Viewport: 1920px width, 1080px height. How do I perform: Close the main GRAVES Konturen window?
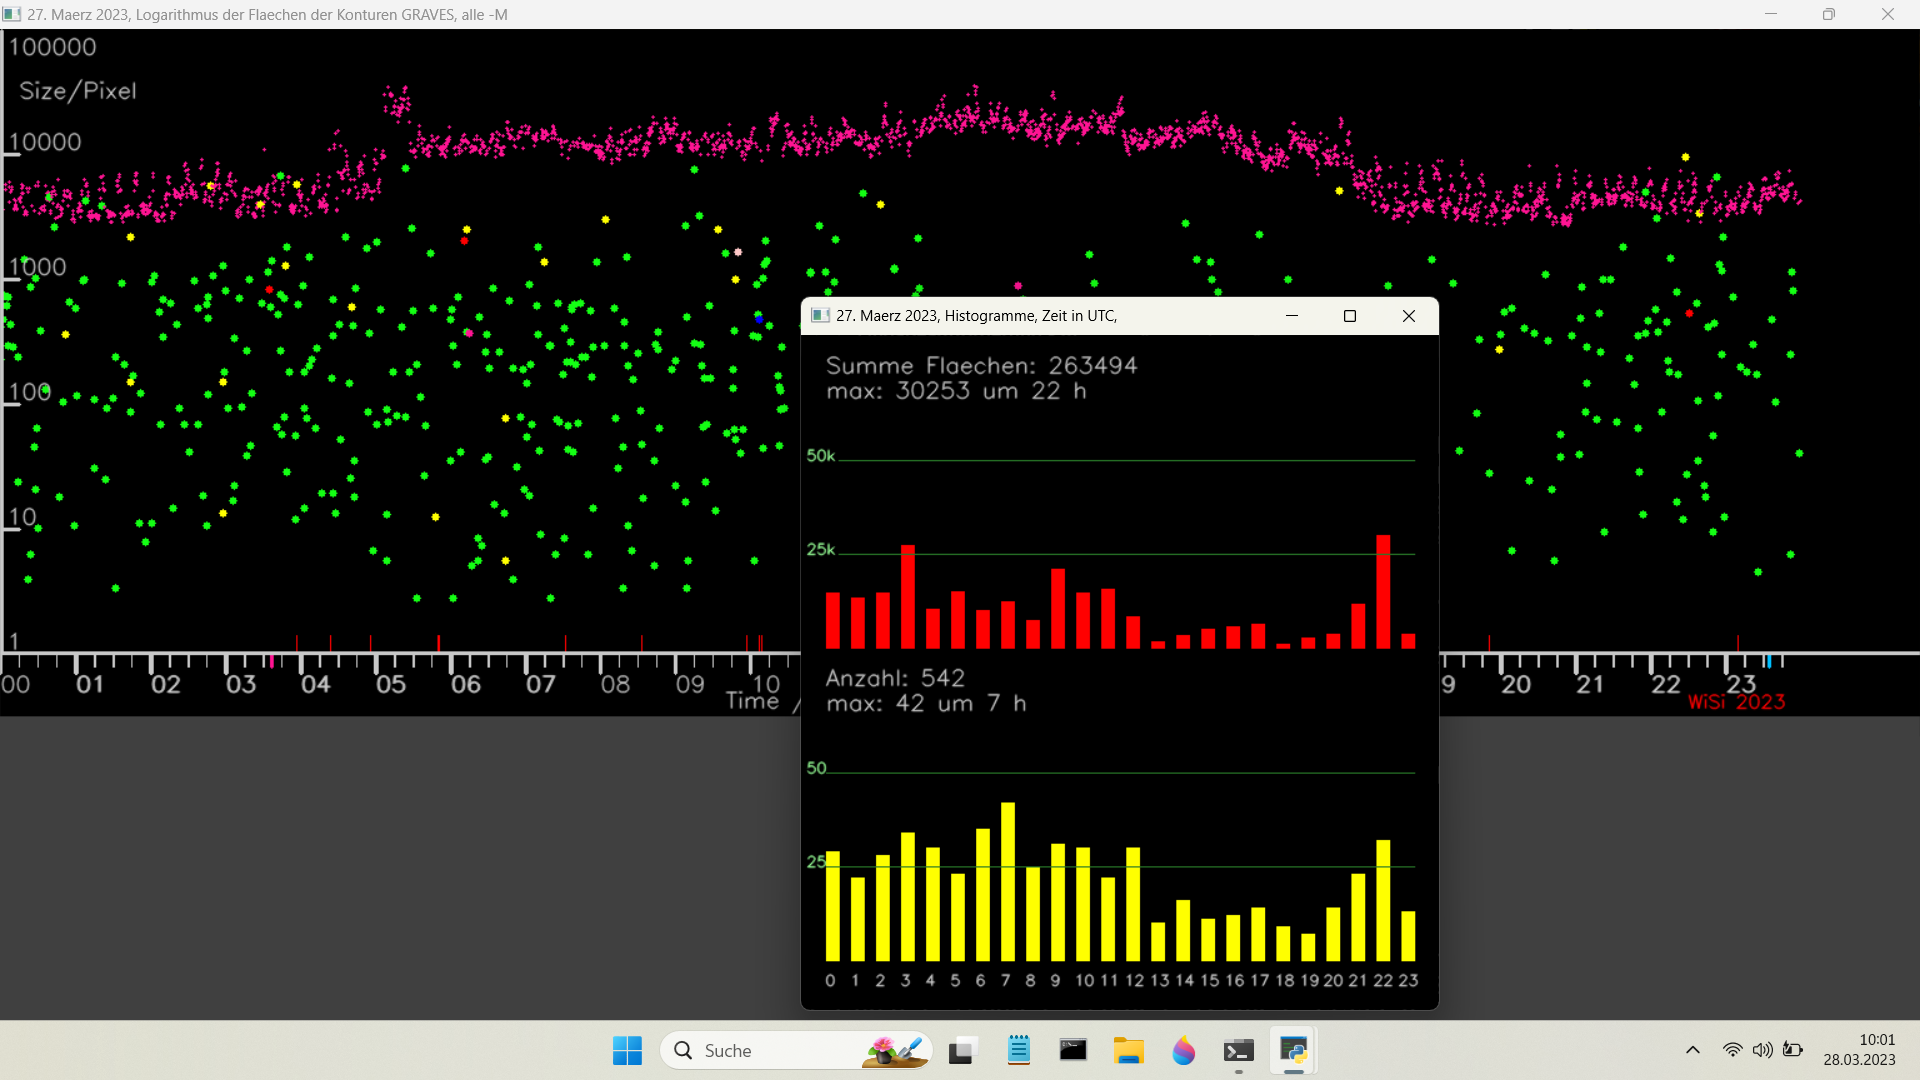1888,14
